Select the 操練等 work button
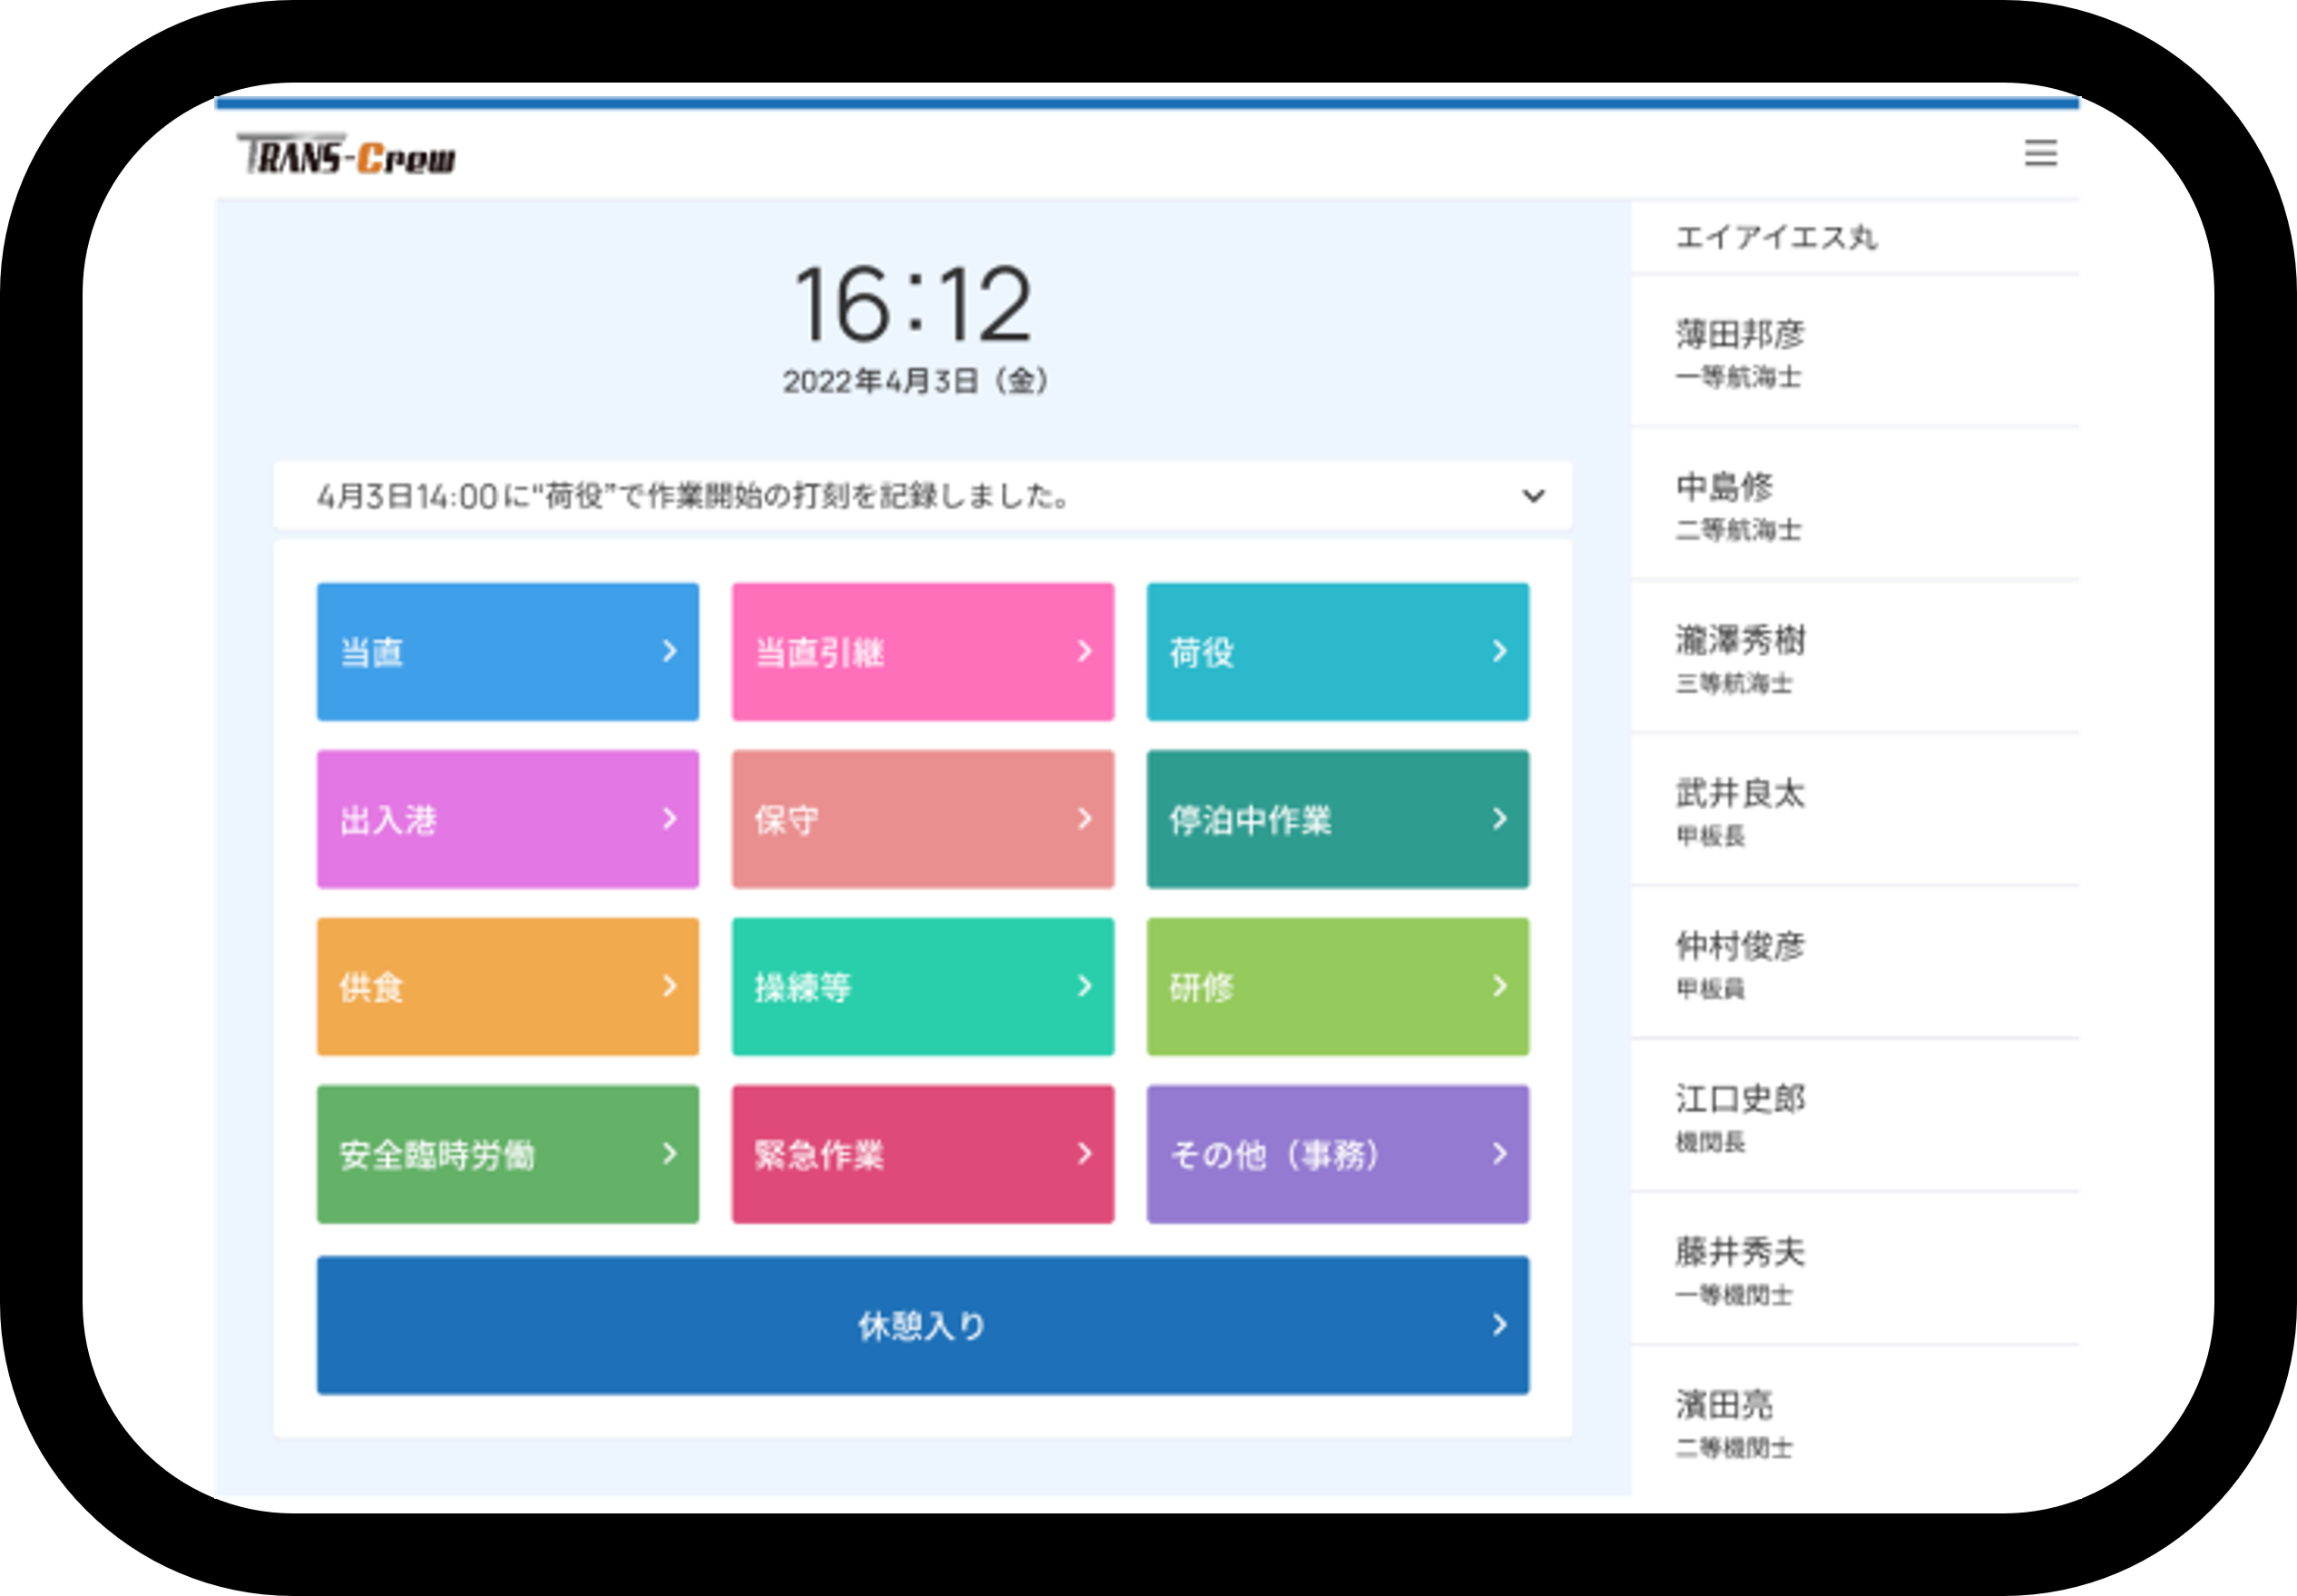2297x1596 pixels. pyautogui.click(x=923, y=987)
